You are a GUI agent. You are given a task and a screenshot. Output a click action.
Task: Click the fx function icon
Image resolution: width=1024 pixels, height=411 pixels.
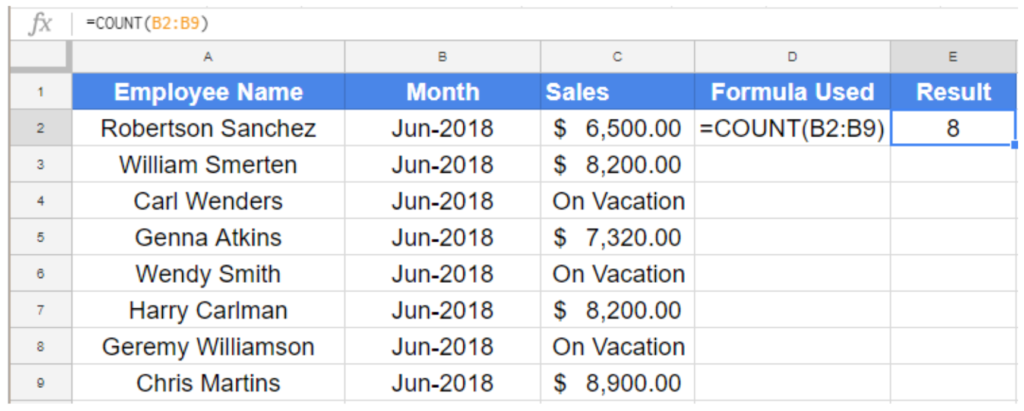coord(39,23)
